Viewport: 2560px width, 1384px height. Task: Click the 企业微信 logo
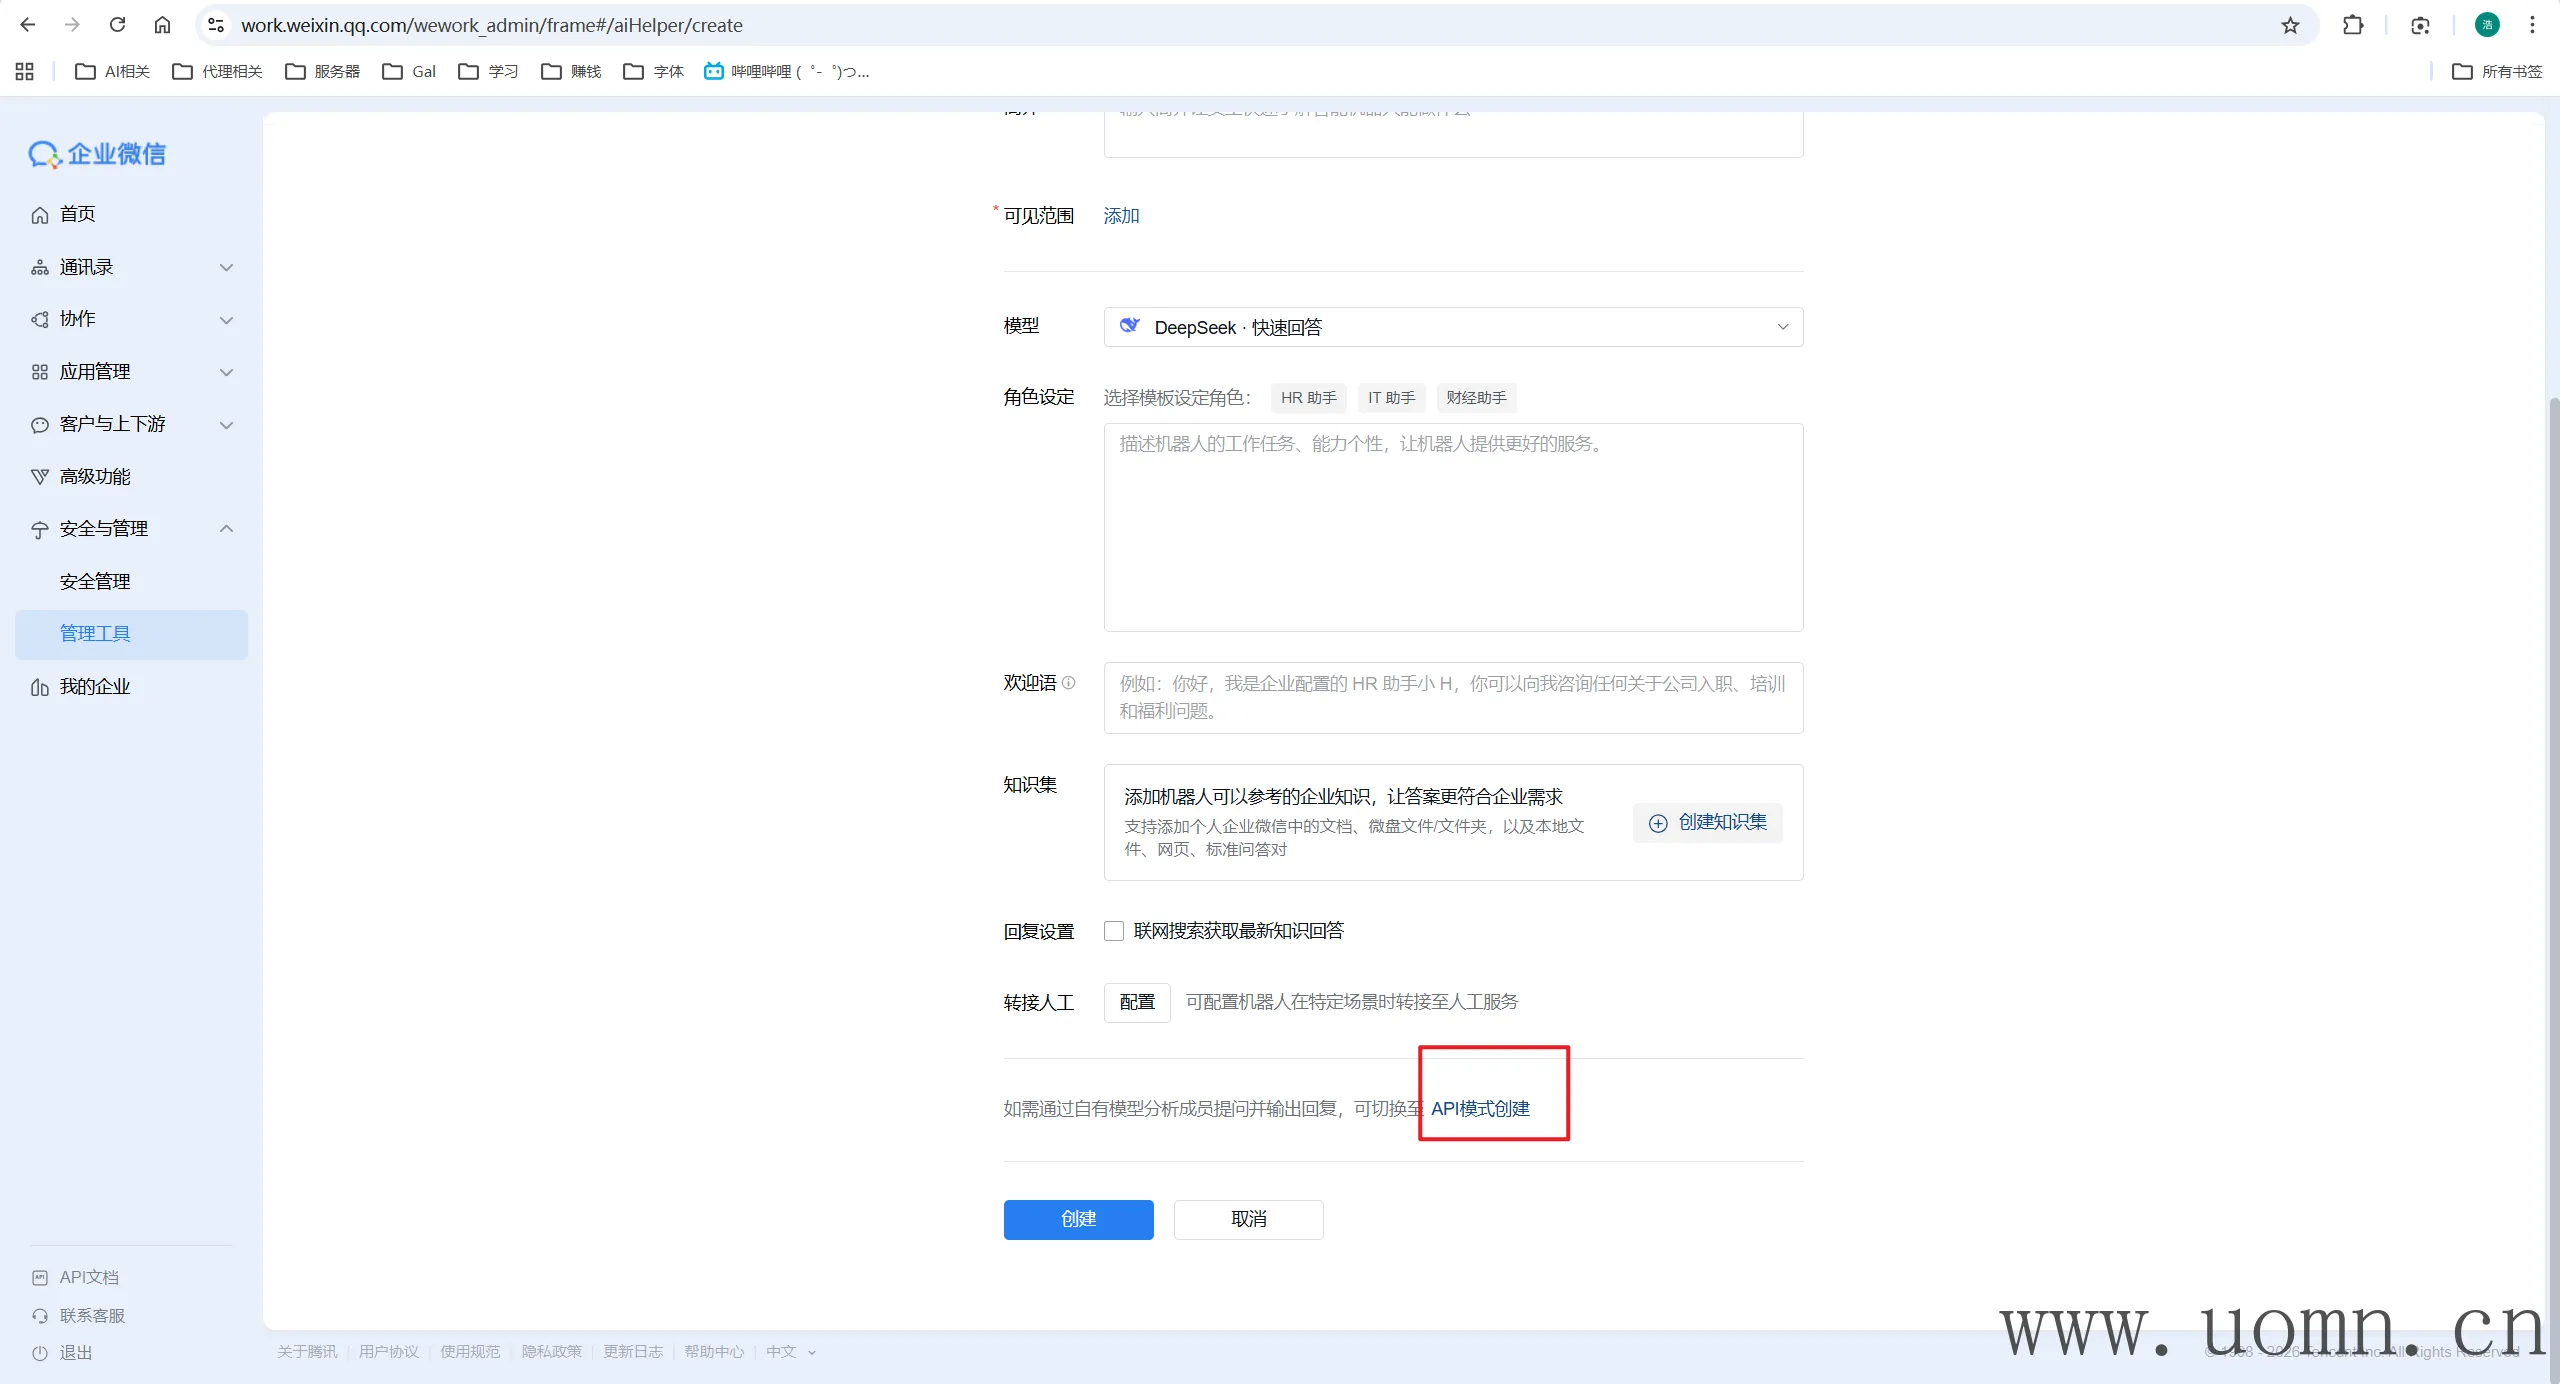97,154
